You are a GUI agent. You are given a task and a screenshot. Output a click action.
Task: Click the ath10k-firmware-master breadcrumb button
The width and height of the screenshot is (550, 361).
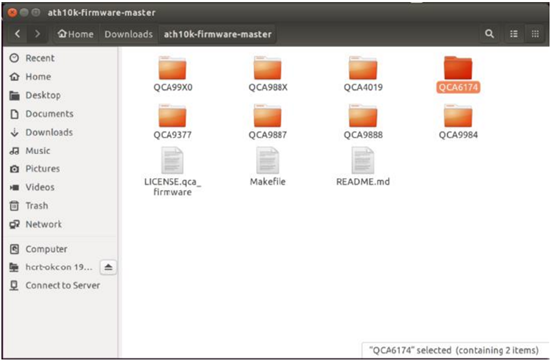[217, 34]
